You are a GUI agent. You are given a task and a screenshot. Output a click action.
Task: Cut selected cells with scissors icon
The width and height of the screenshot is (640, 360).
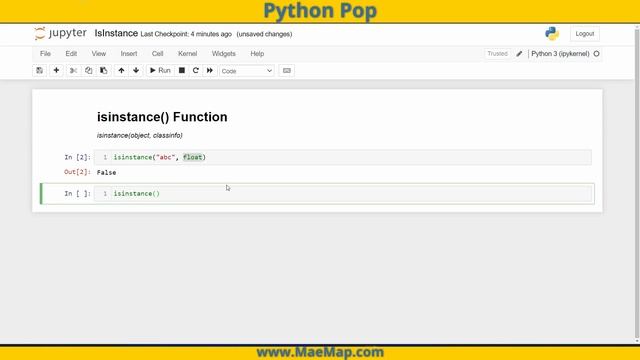(x=73, y=71)
